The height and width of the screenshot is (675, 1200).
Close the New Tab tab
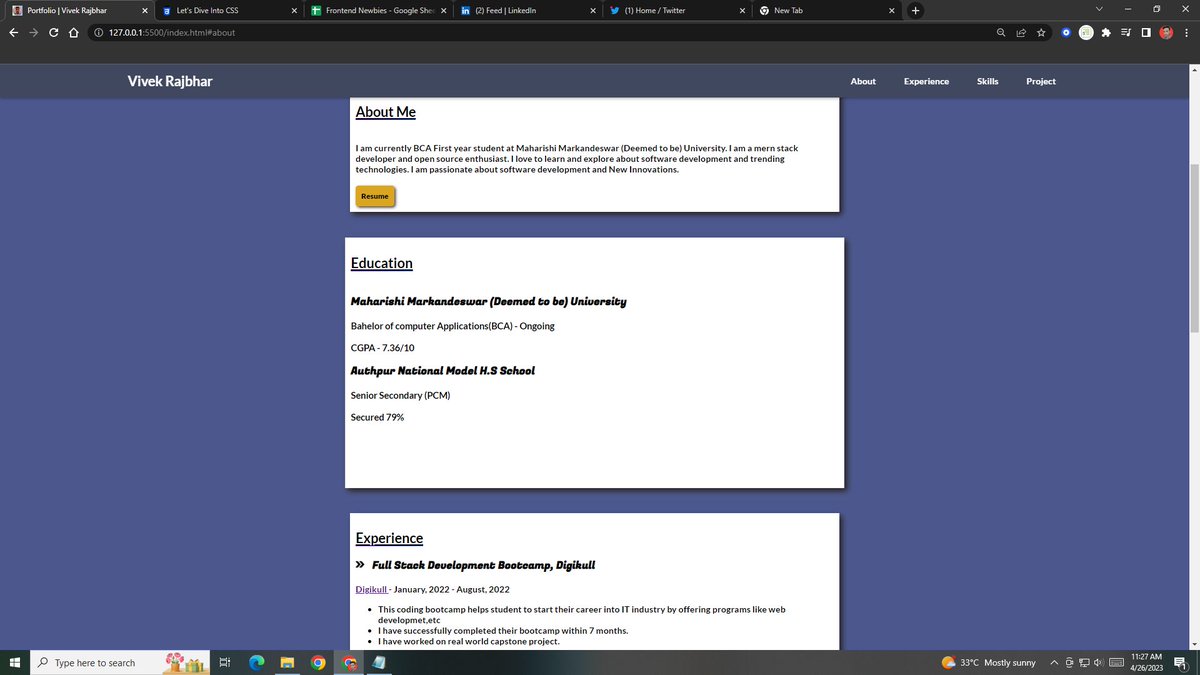point(892,10)
